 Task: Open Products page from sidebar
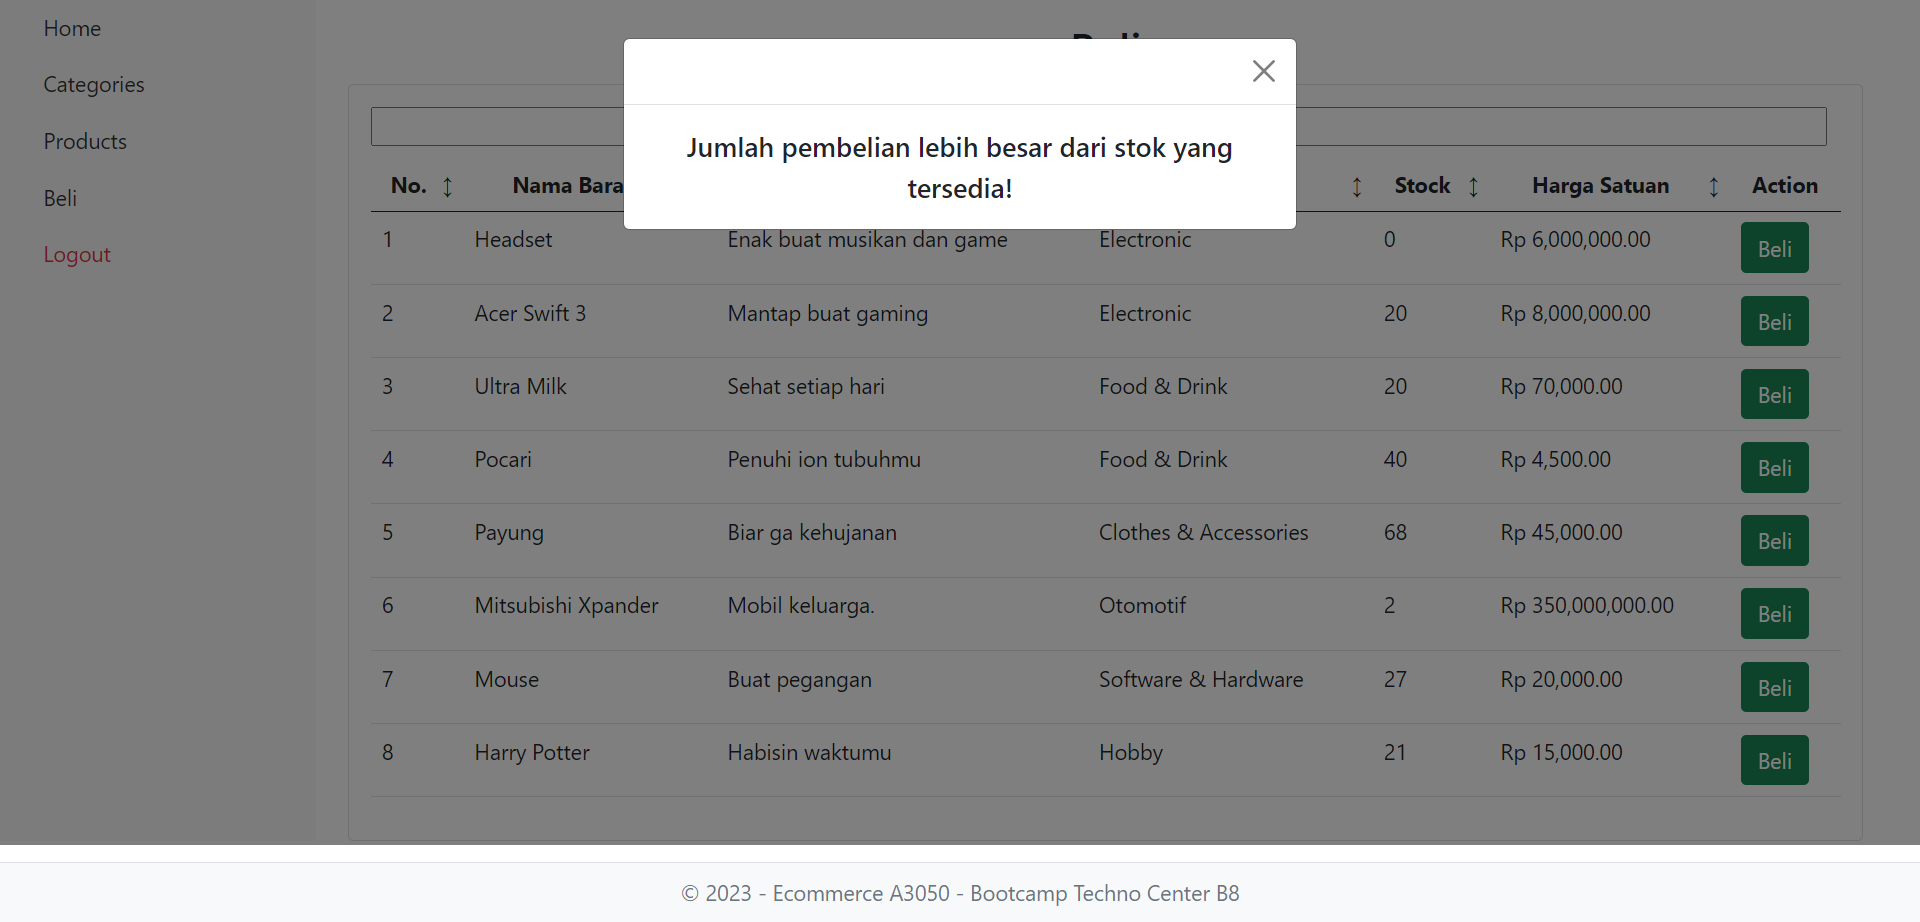(x=85, y=142)
